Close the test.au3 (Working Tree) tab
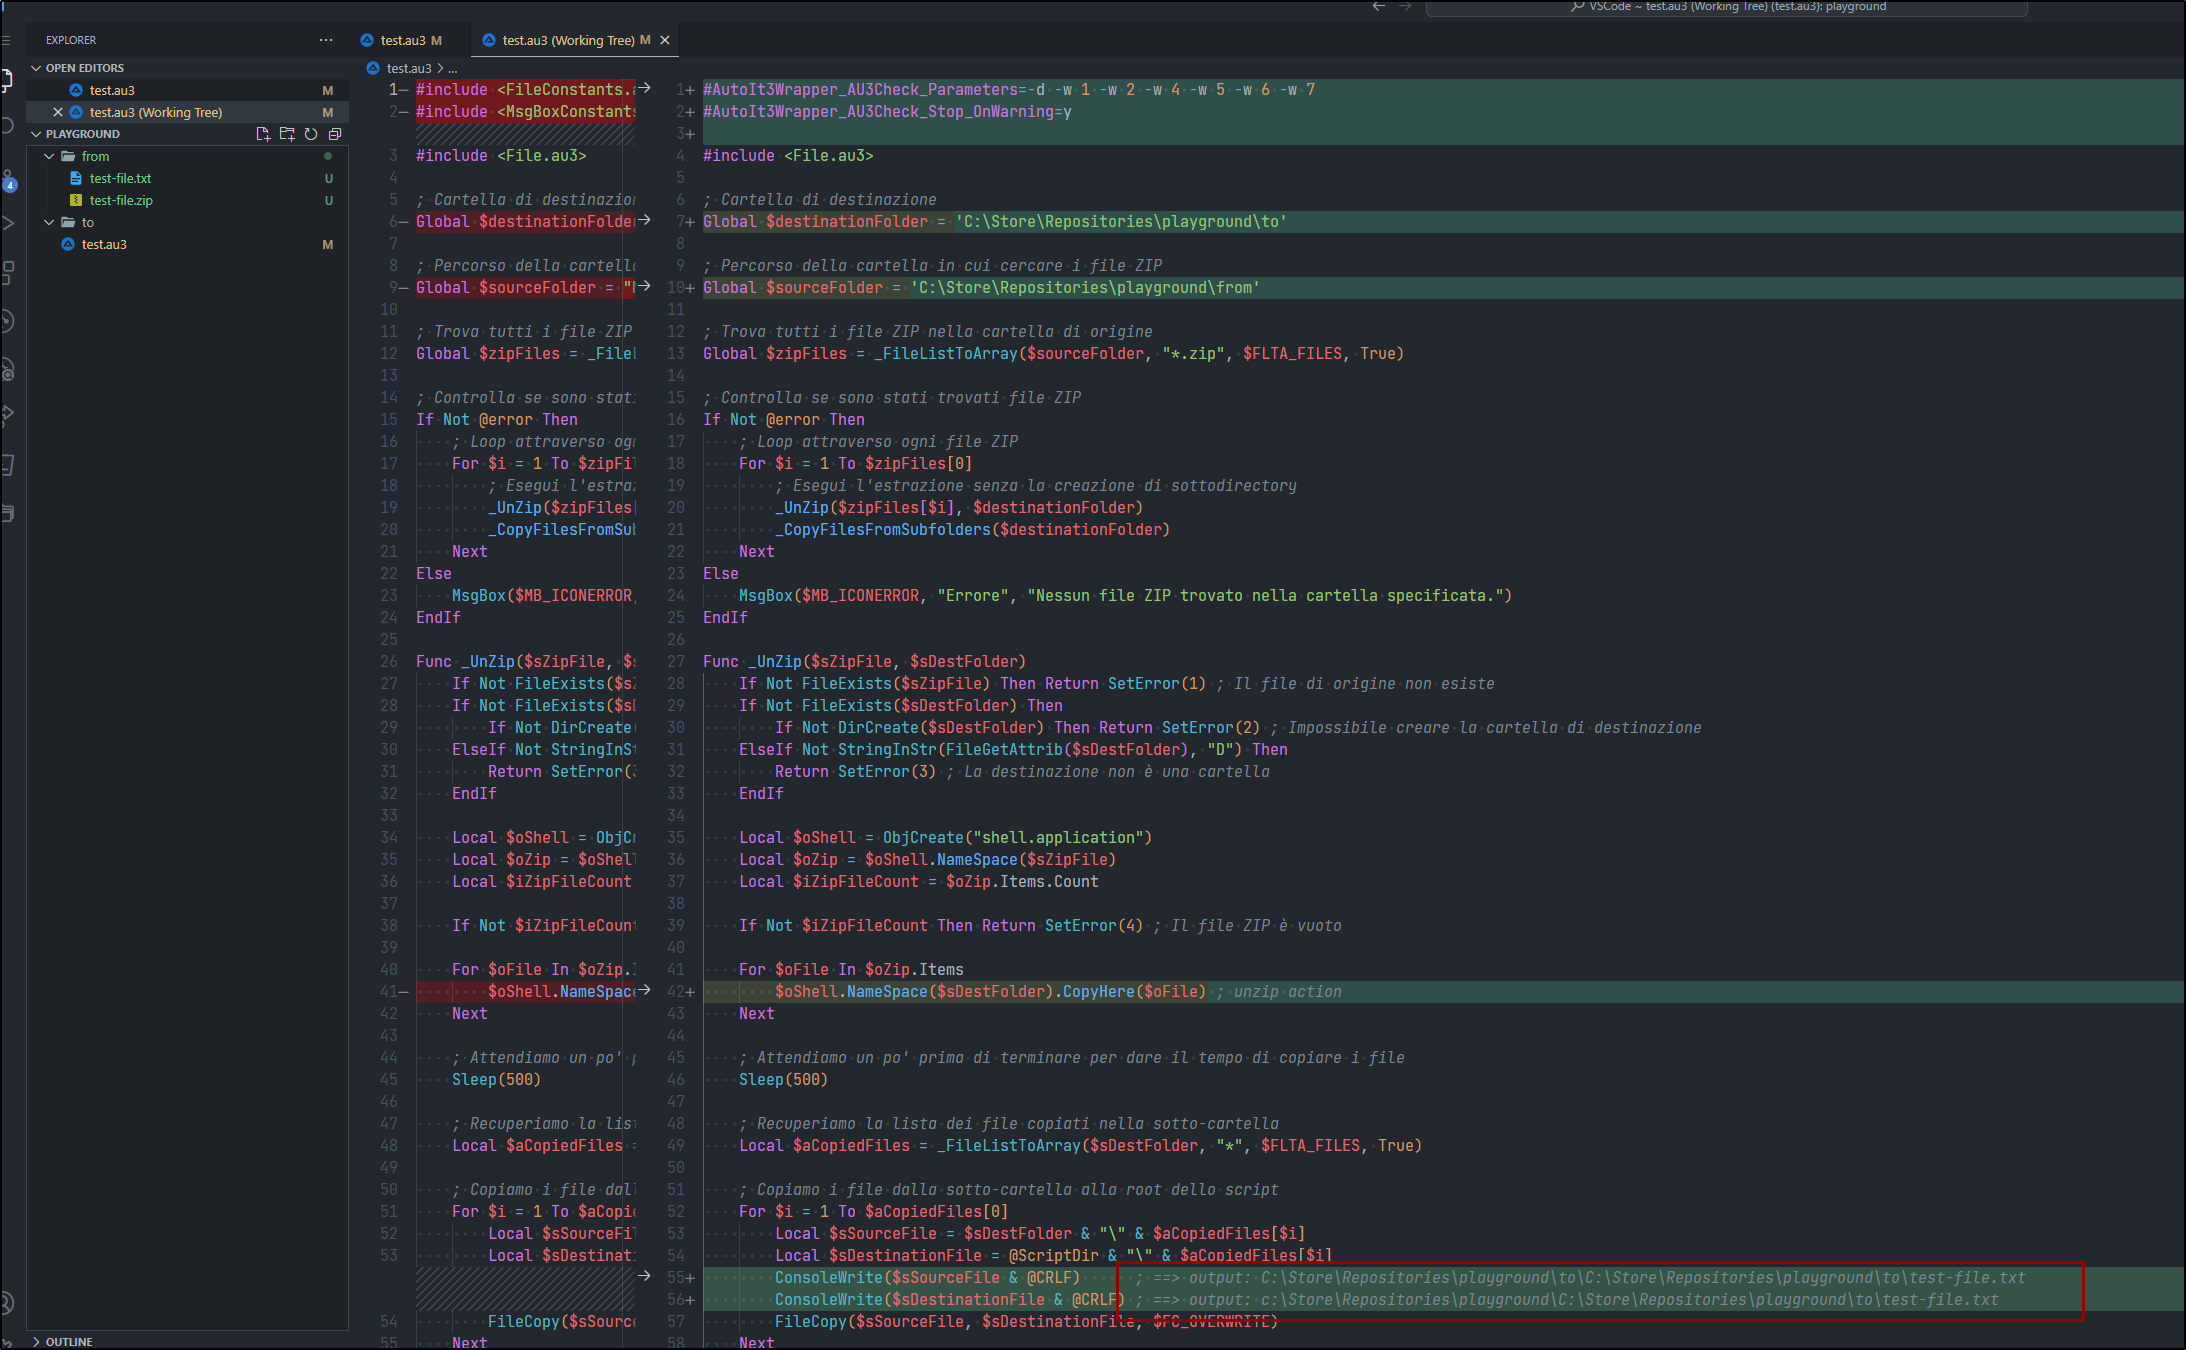 coord(664,40)
